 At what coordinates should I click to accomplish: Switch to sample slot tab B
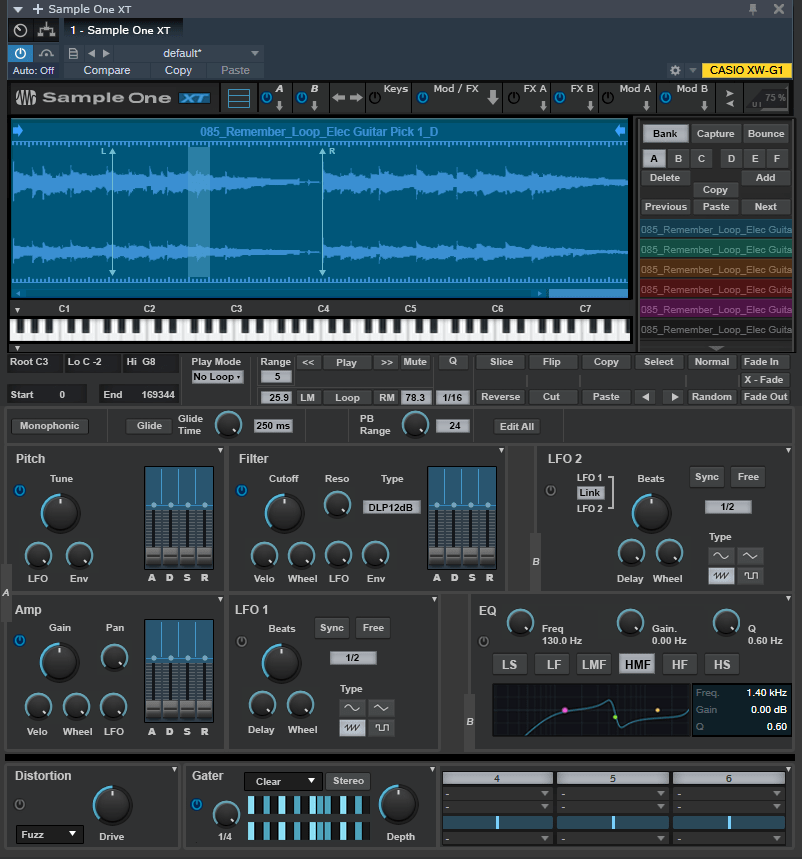pyautogui.click(x=678, y=158)
